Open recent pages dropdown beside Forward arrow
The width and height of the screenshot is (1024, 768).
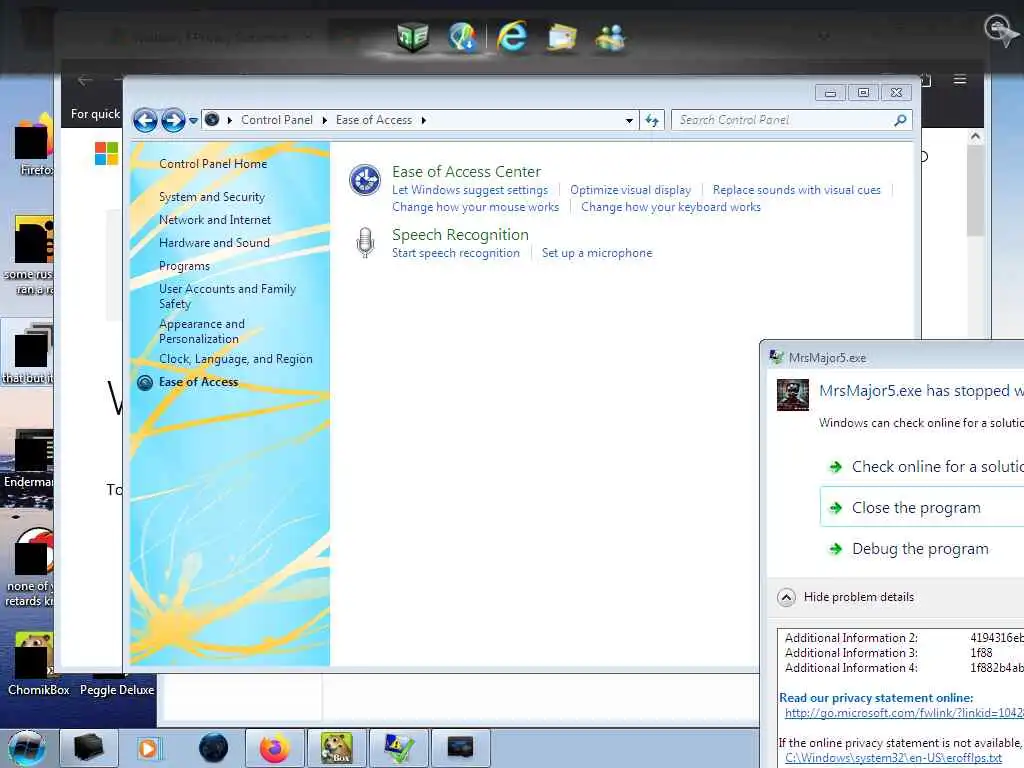point(193,121)
